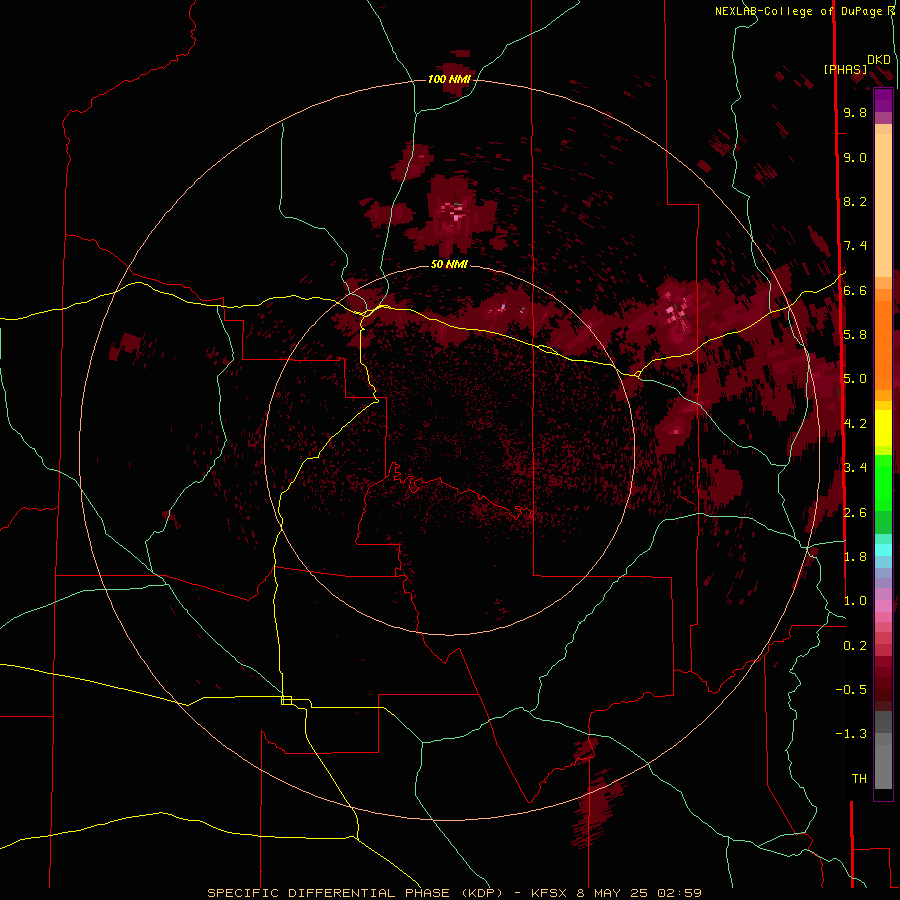
Task: Click the 7.4 scale value
Action: (x=855, y=246)
